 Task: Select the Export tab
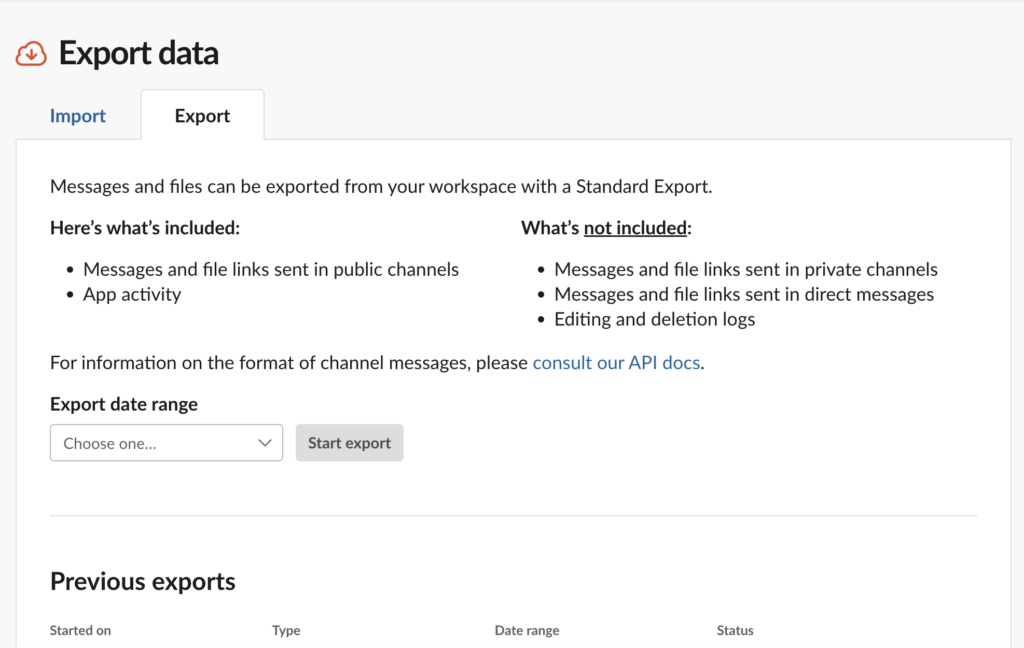(202, 116)
